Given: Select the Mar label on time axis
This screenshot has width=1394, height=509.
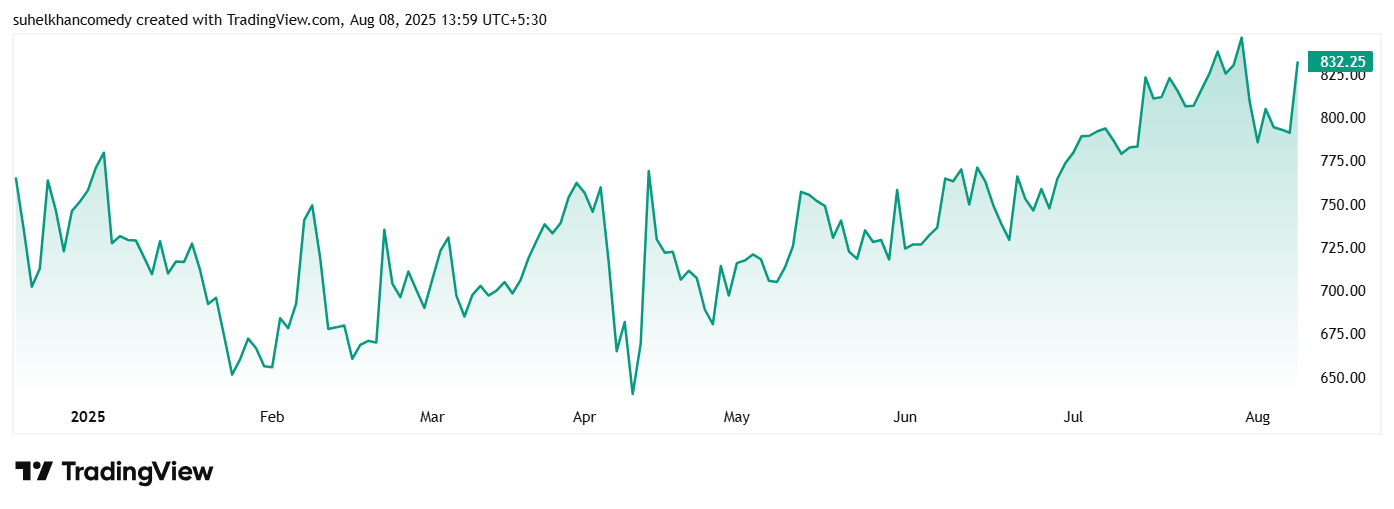Looking at the screenshot, I should 432,417.
